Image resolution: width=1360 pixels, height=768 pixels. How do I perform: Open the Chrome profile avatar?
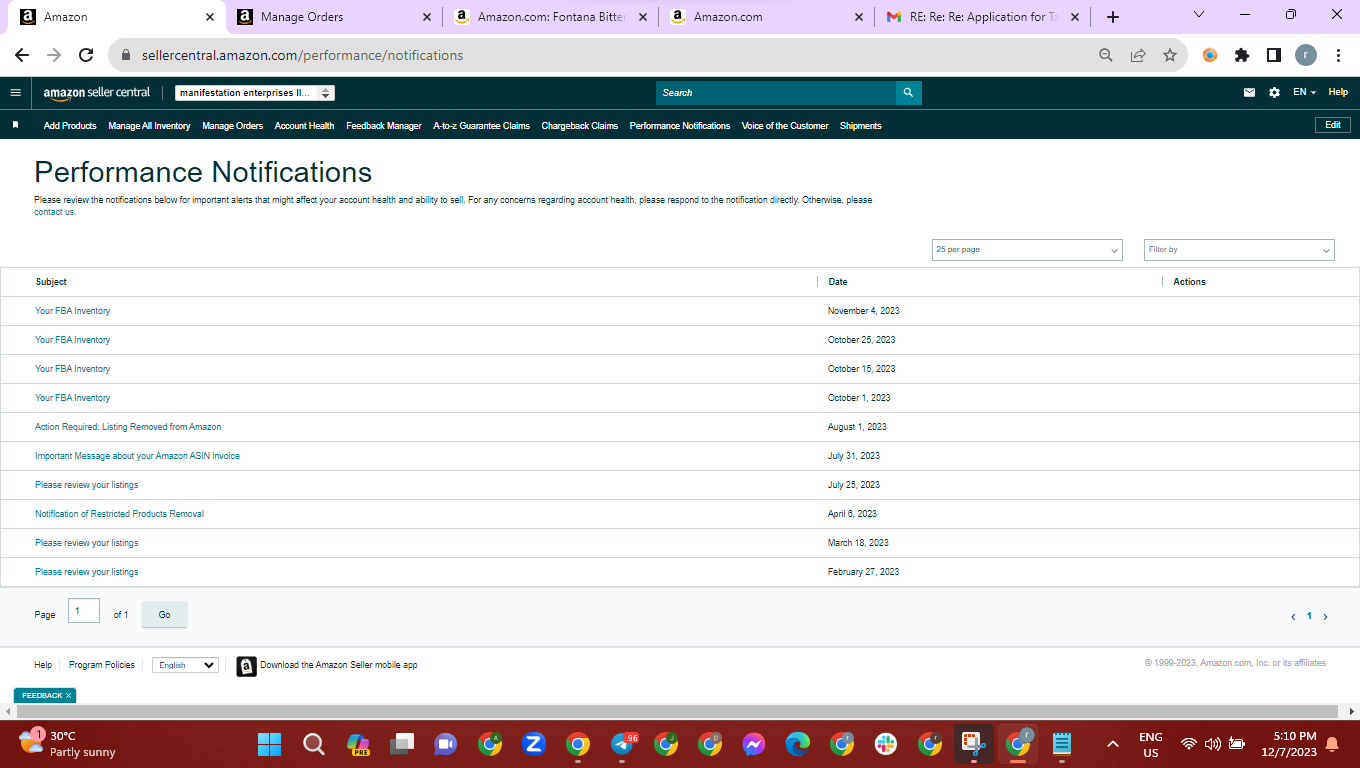[1306, 56]
